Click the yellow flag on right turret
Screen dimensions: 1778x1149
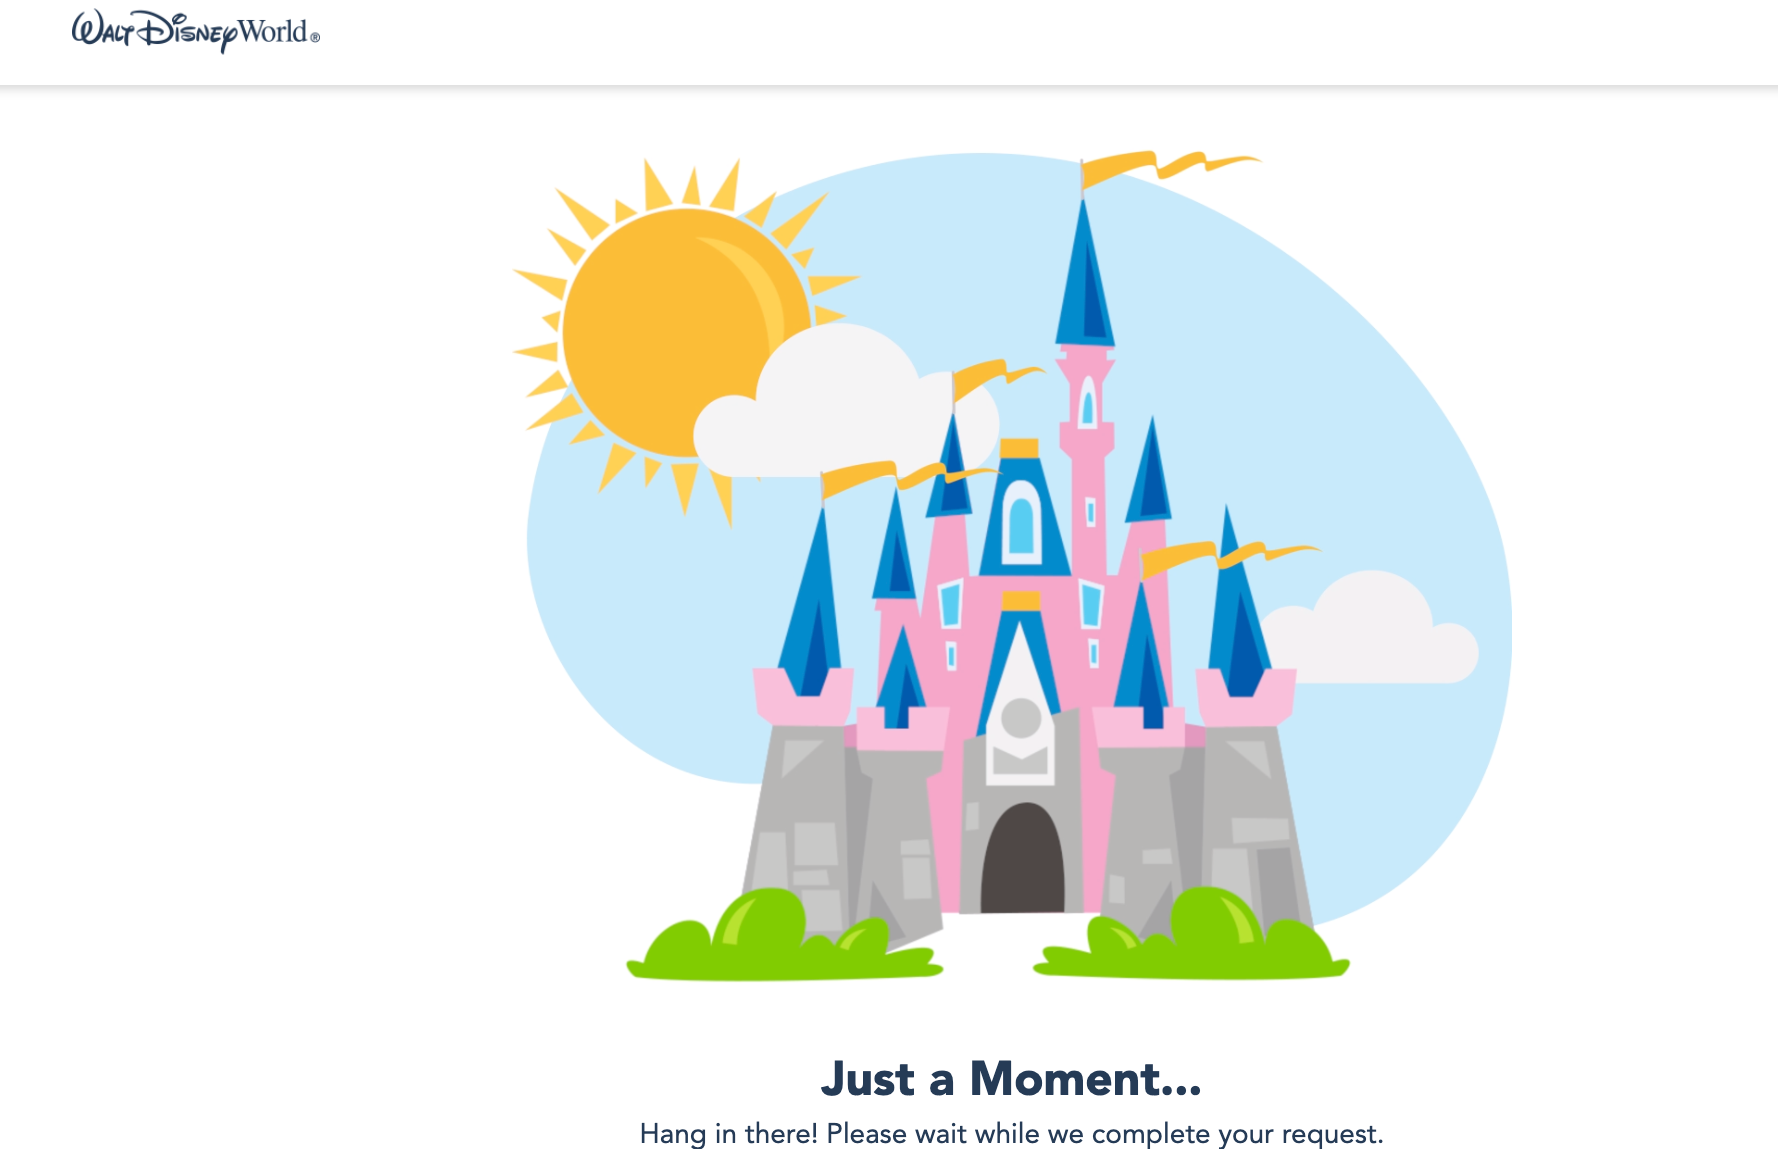point(1230,556)
